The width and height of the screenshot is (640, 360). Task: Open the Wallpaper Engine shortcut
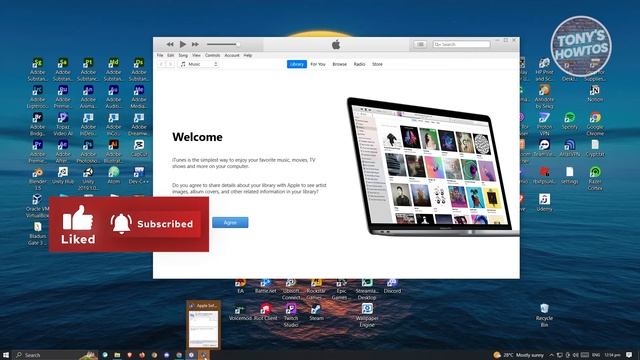[x=367, y=315]
